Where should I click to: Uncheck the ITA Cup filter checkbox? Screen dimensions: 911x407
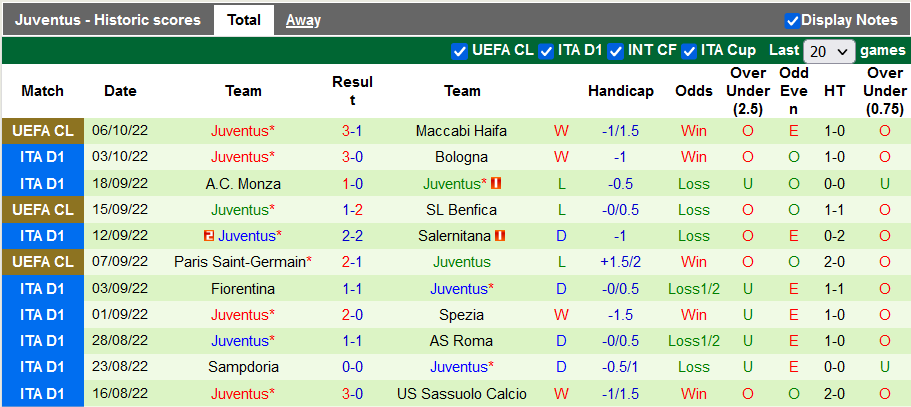point(689,51)
